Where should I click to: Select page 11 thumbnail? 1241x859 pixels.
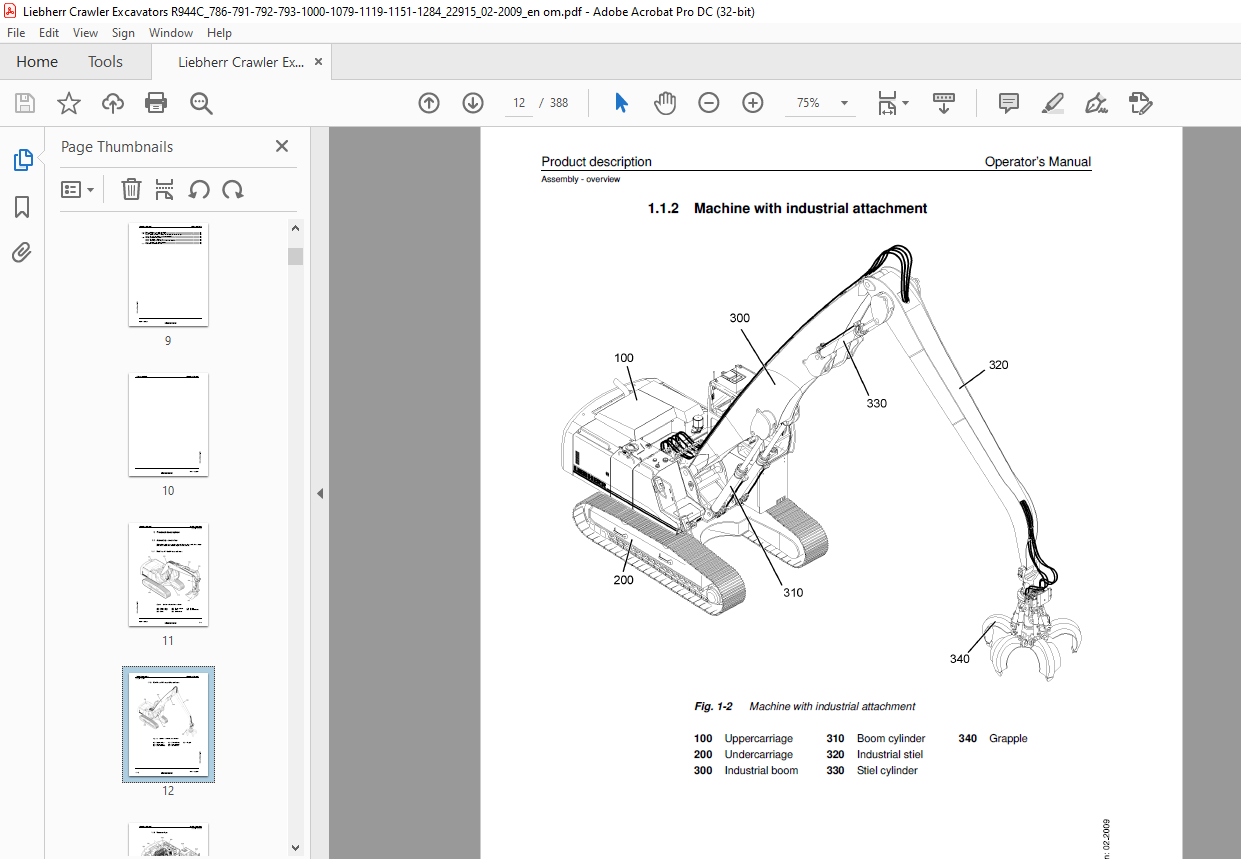[x=168, y=575]
